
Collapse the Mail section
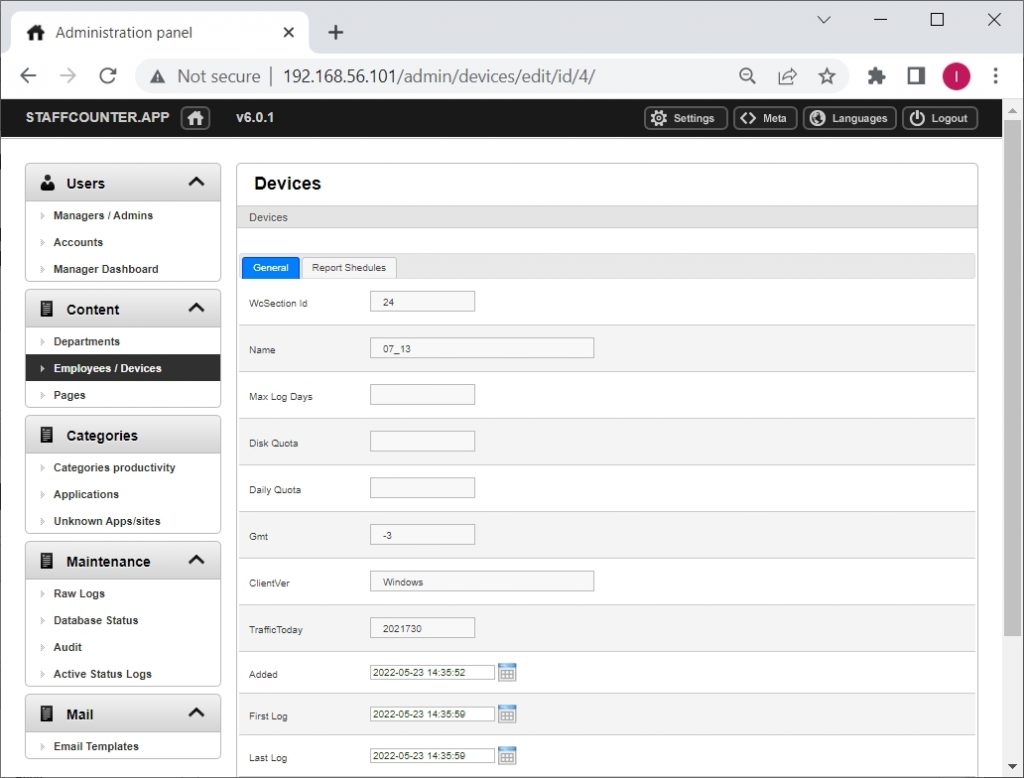(x=196, y=713)
